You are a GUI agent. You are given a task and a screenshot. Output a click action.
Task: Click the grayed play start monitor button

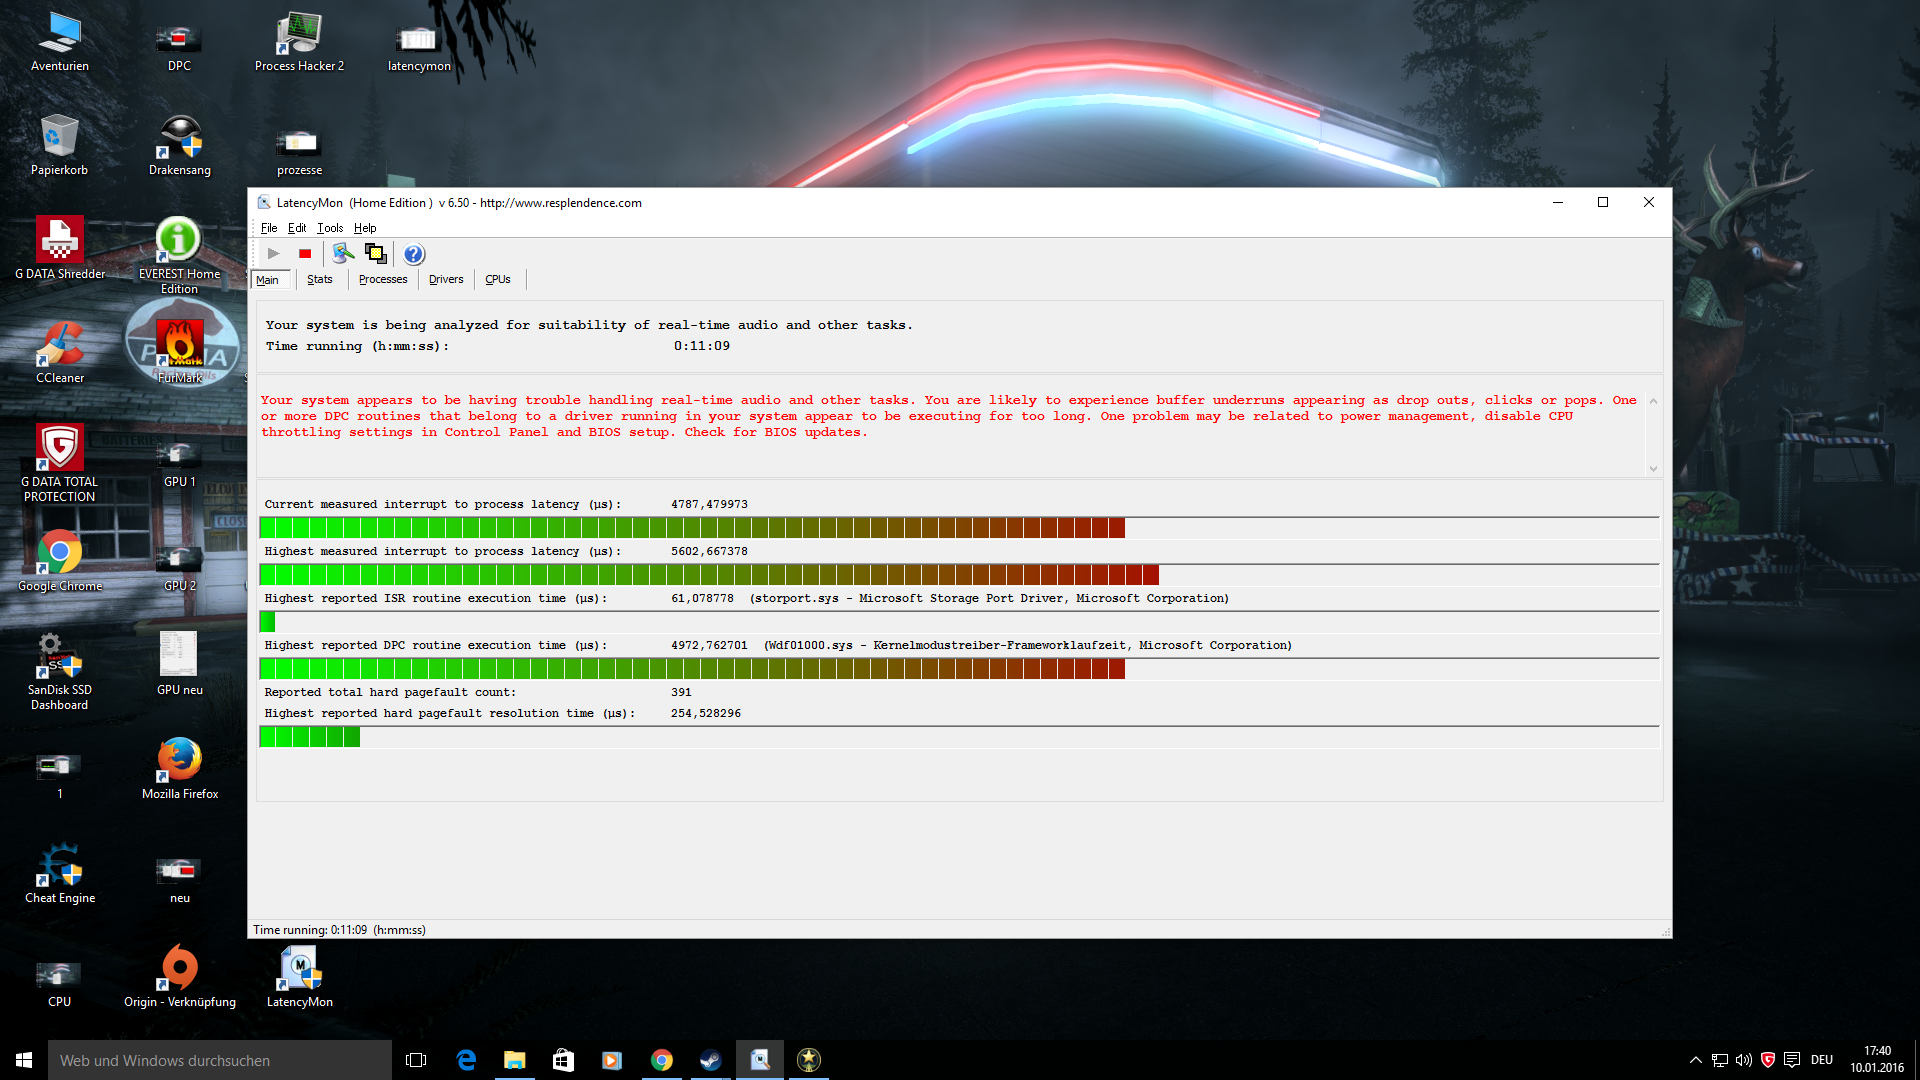pyautogui.click(x=273, y=254)
